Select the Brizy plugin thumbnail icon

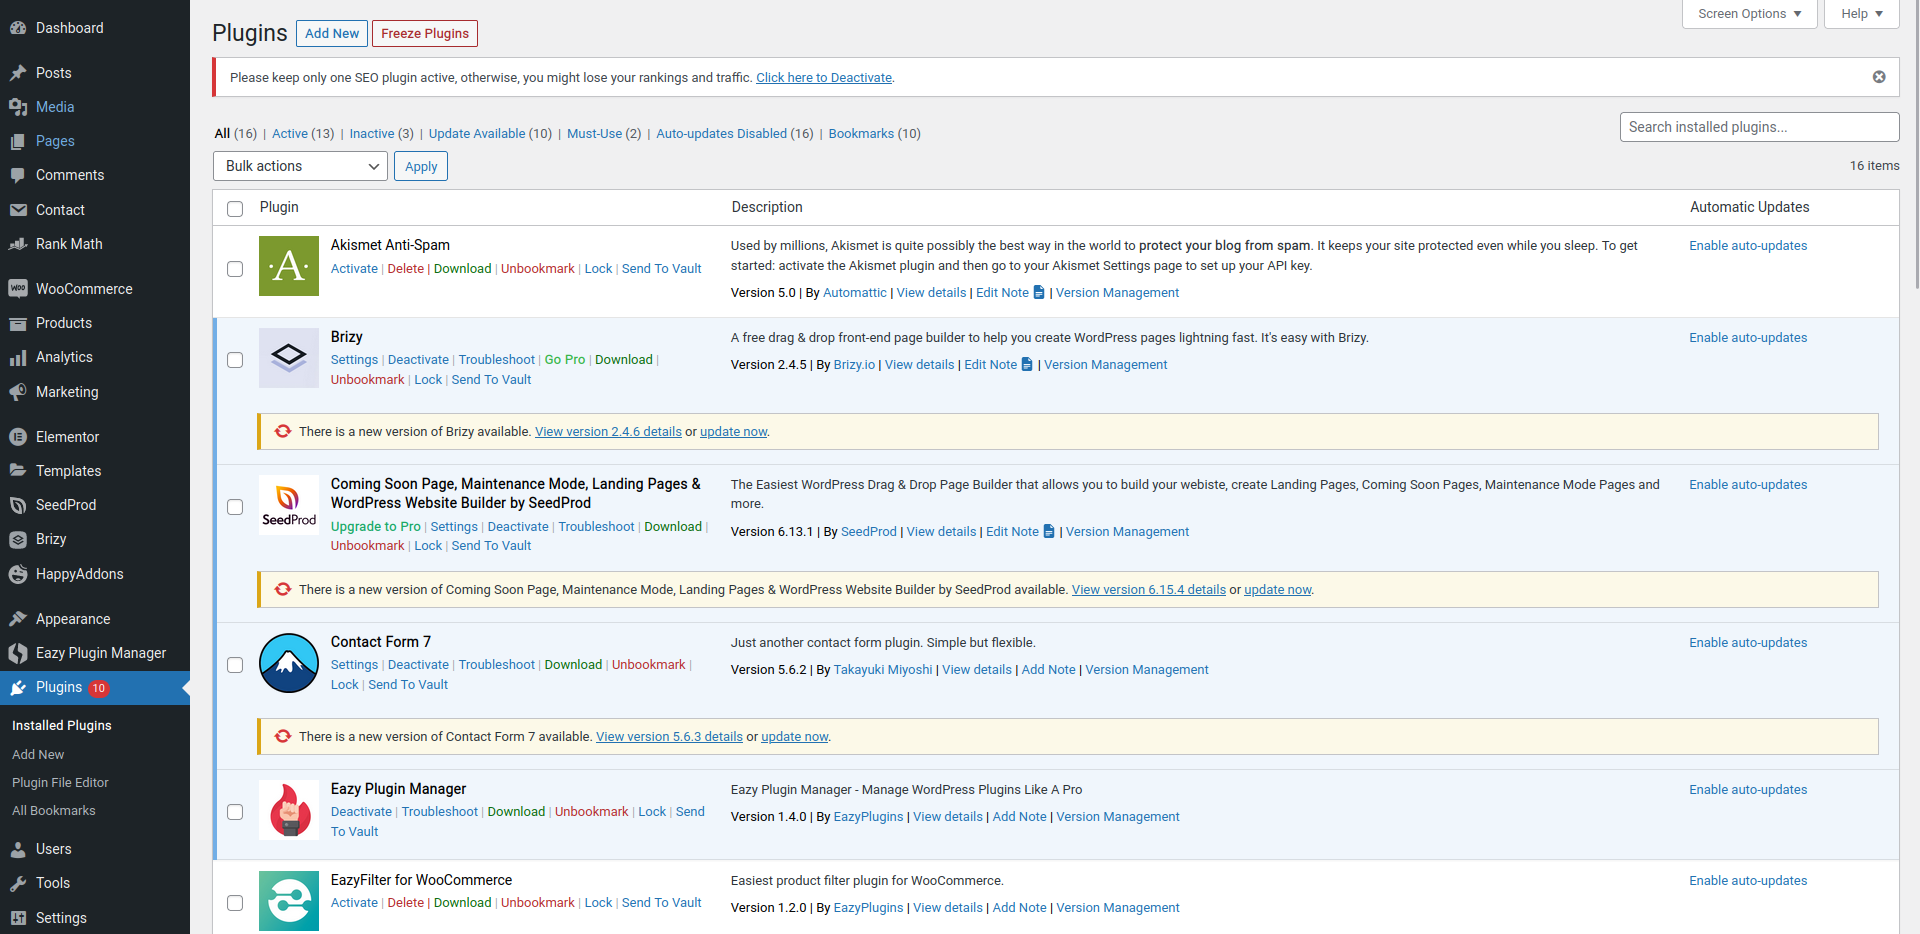(x=288, y=357)
